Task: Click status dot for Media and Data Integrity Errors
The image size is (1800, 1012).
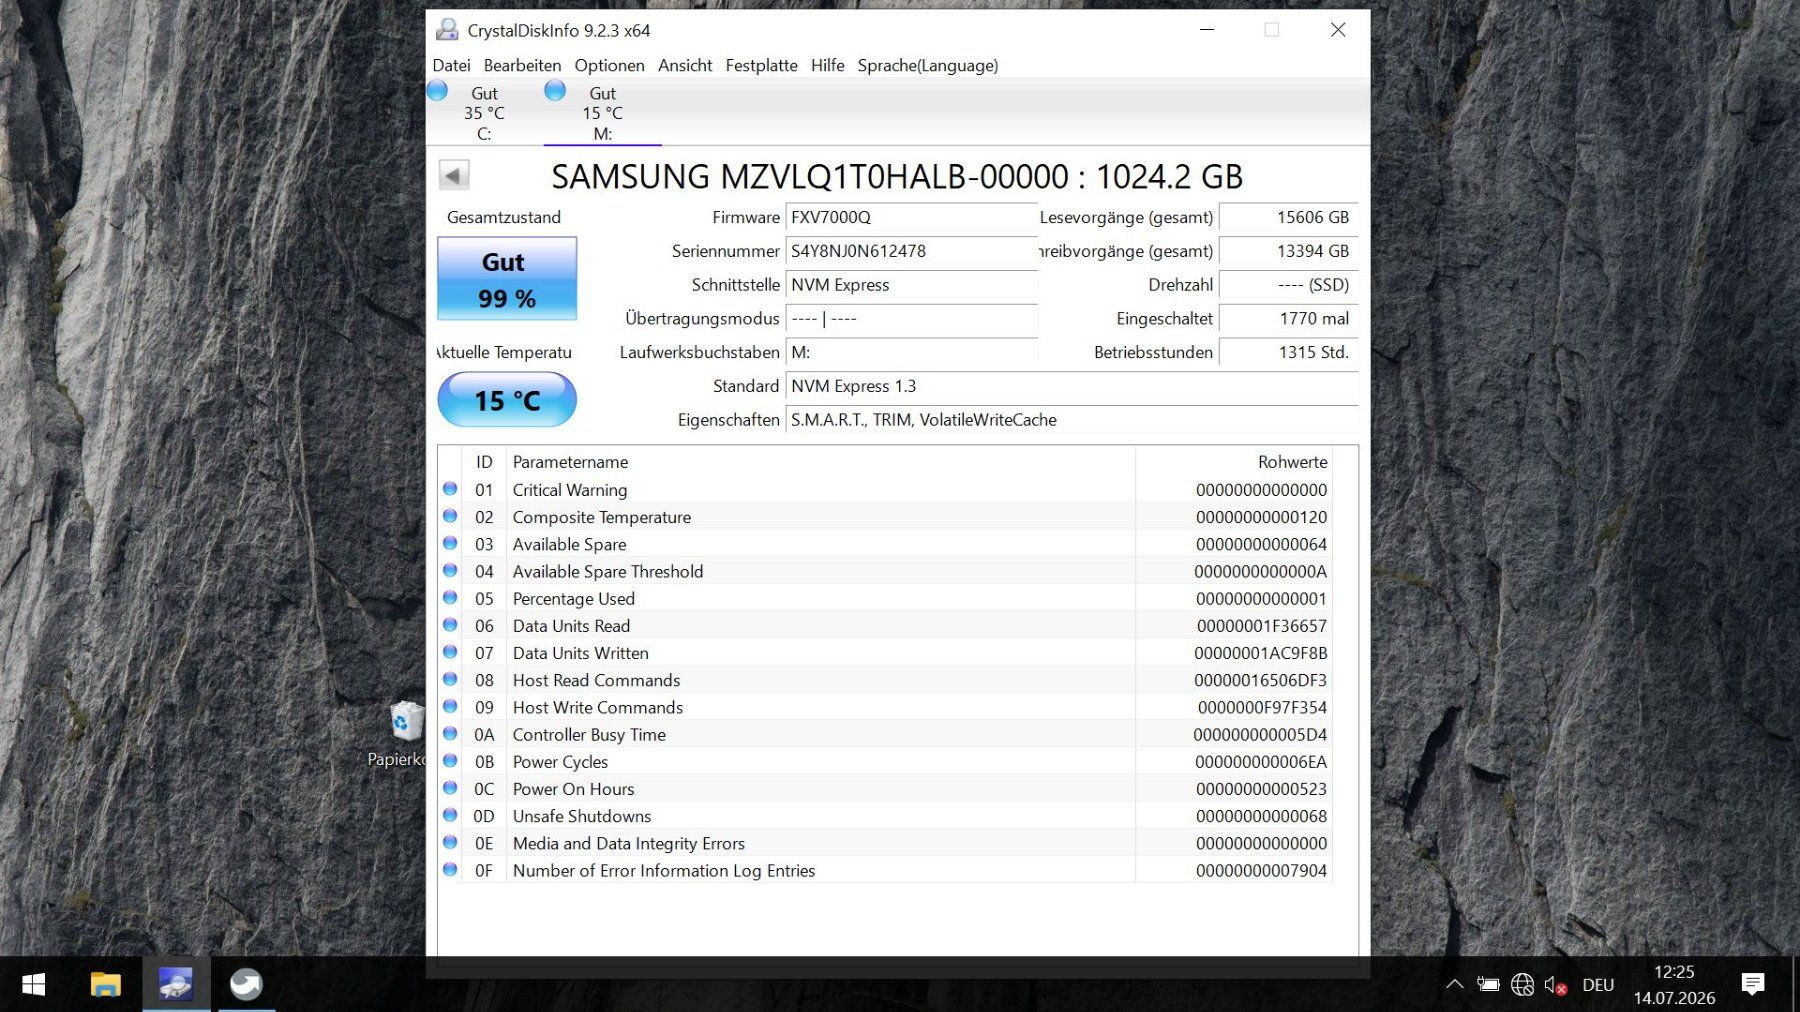Action: (x=450, y=842)
